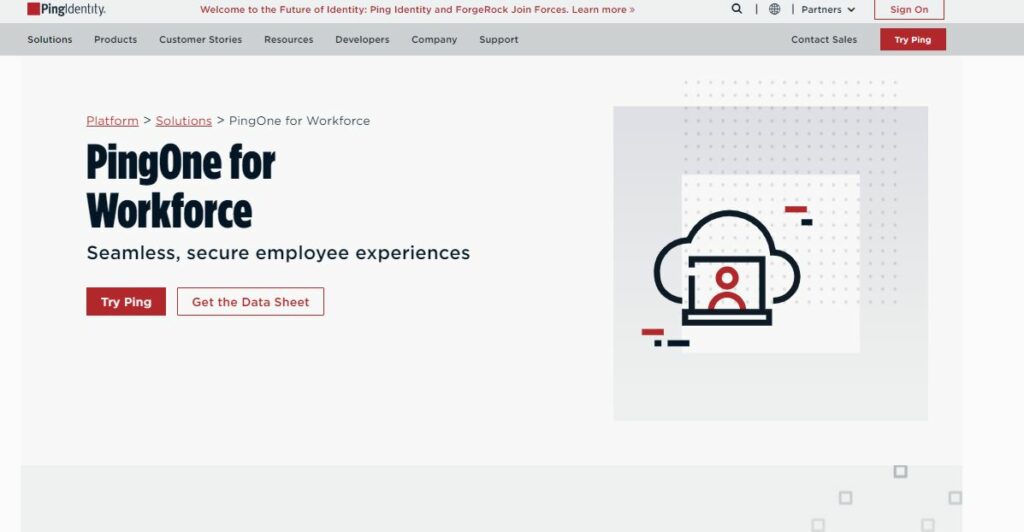1024x532 pixels.
Task: Click the Sign On button
Action: [909, 9]
